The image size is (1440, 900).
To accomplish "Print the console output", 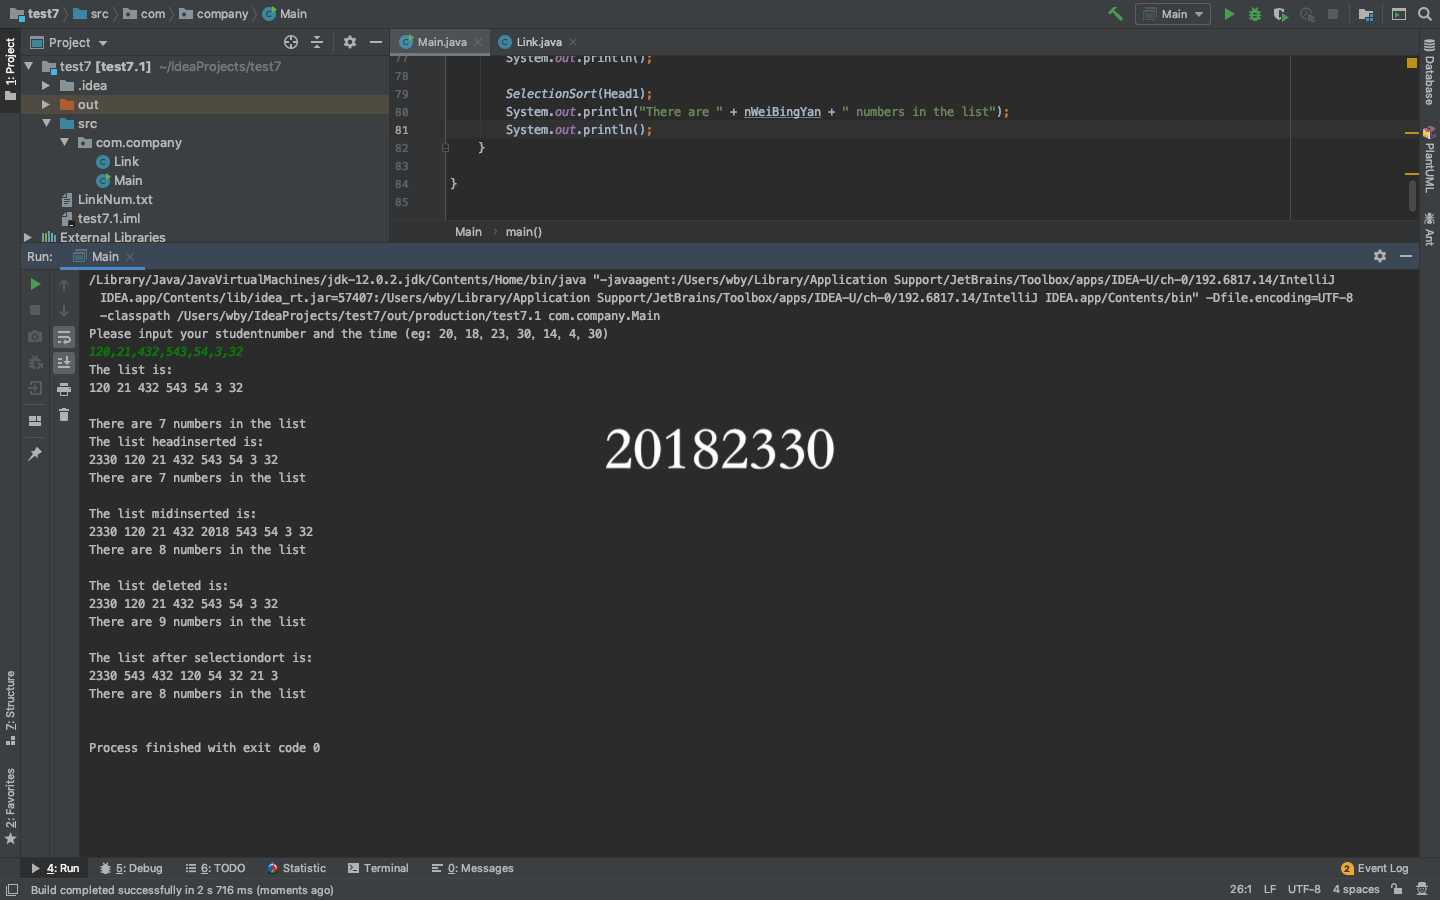I will pos(64,389).
